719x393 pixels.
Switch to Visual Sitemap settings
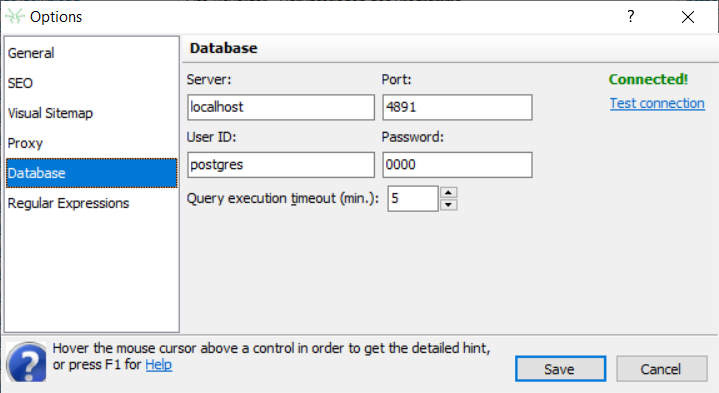click(91, 113)
